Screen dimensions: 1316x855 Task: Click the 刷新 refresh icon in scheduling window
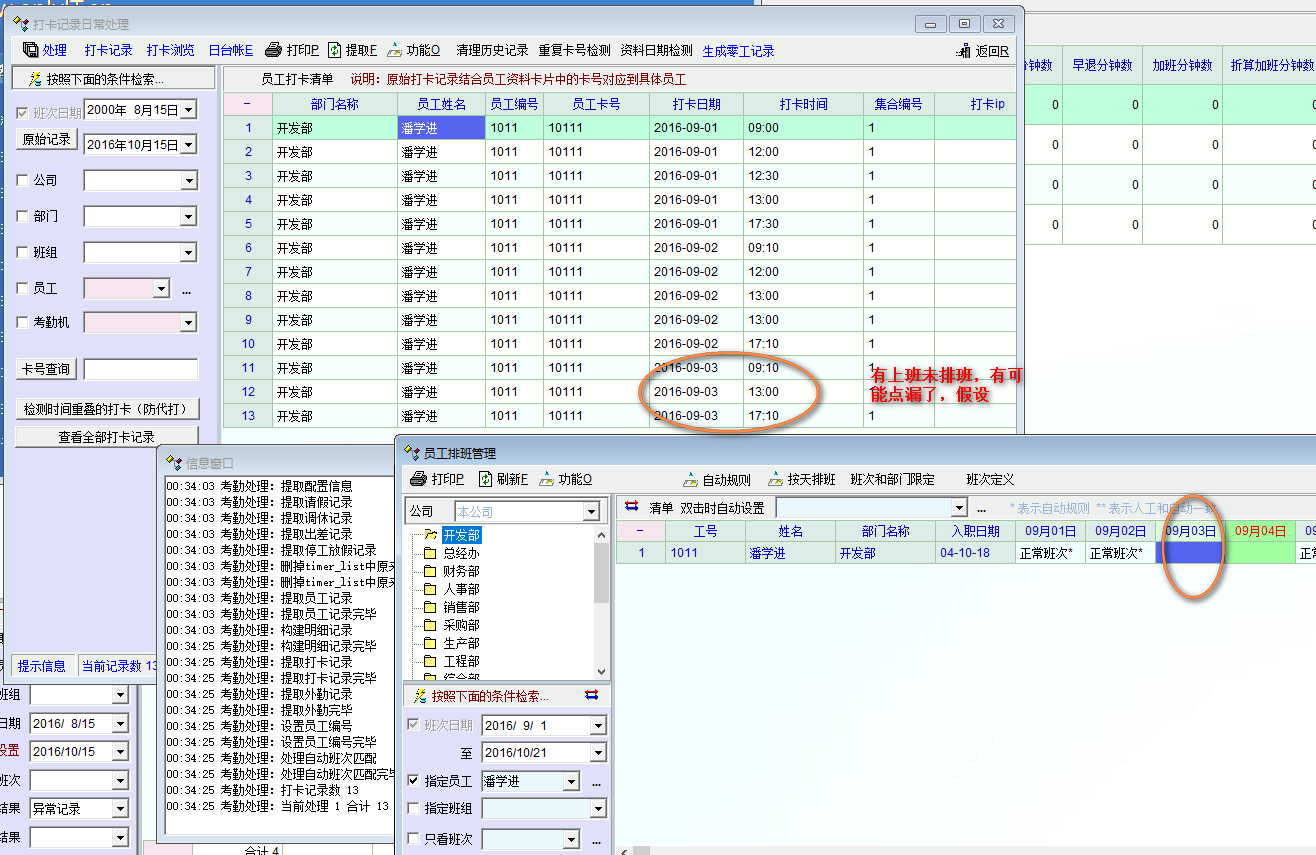[486, 479]
